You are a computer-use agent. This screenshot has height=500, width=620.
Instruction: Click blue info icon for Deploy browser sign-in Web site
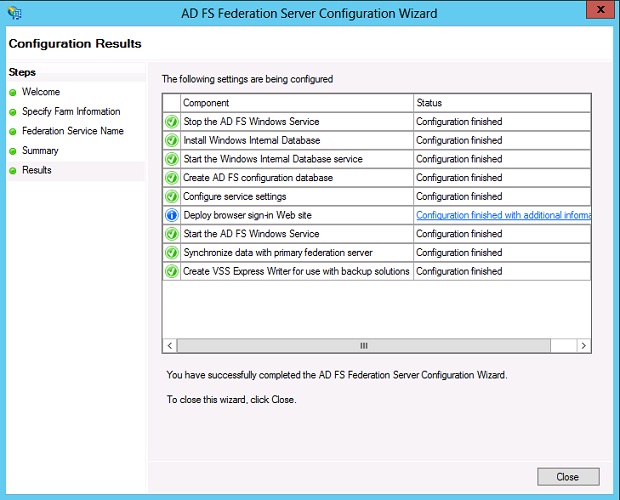click(x=172, y=215)
